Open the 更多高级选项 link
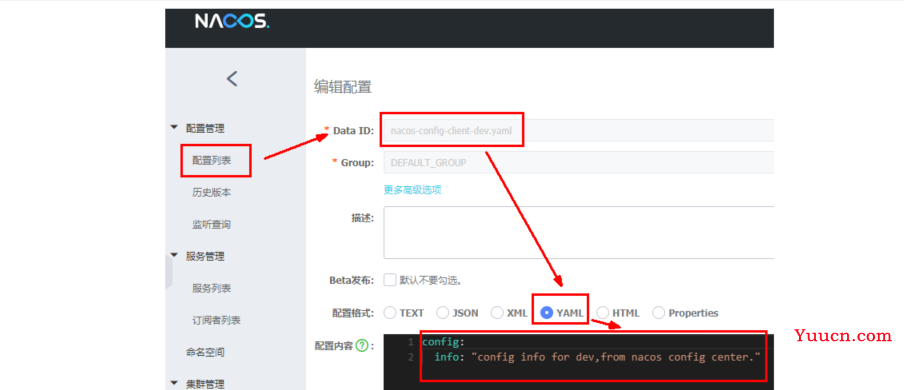 (413, 190)
